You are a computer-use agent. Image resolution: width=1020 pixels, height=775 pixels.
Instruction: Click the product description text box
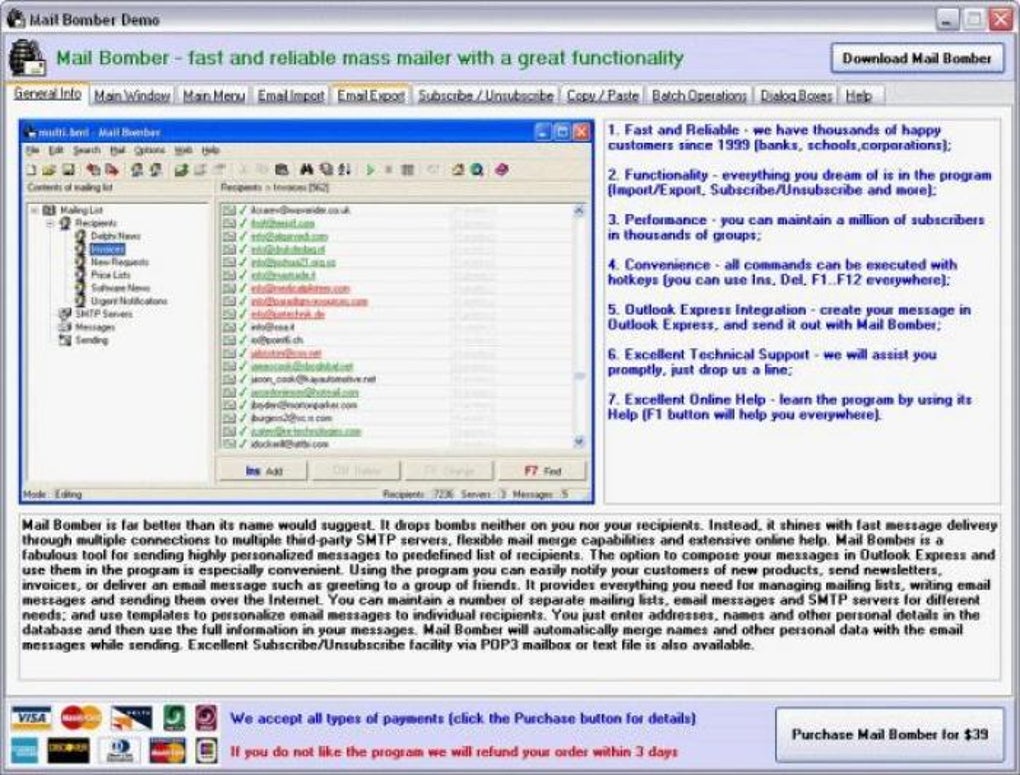[509, 597]
